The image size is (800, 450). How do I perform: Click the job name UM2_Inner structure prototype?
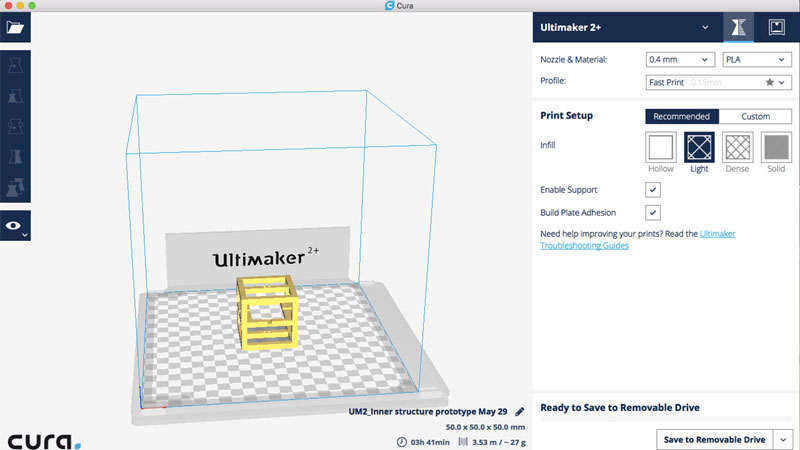tap(428, 412)
